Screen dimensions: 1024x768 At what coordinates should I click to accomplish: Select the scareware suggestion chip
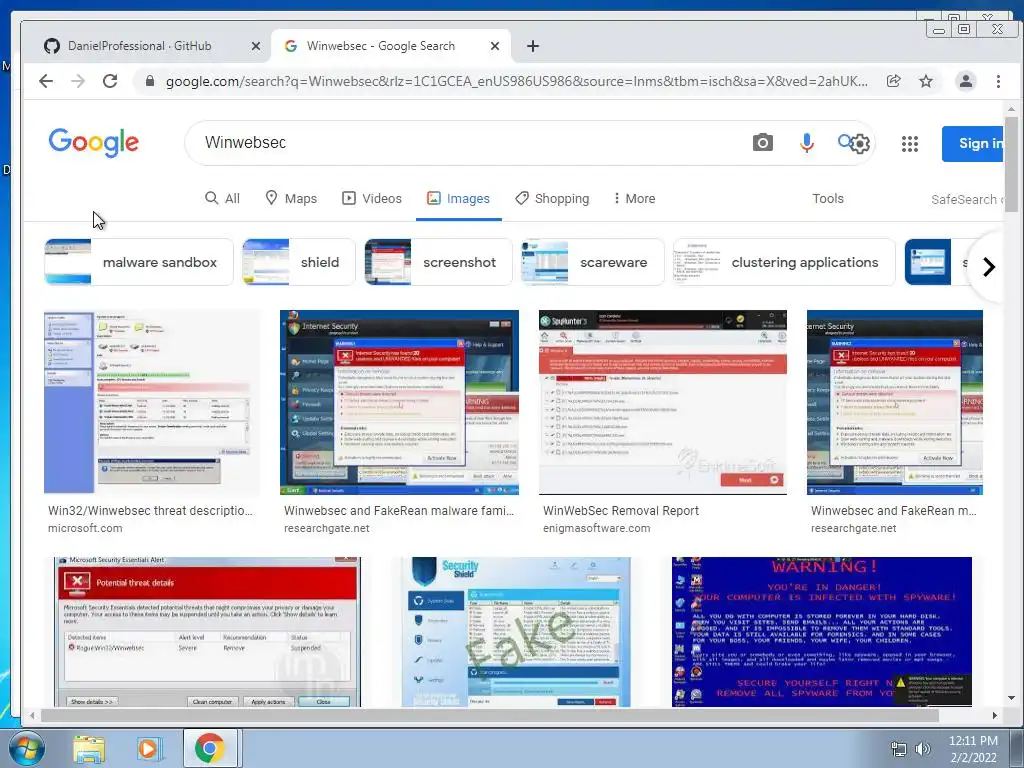592,262
